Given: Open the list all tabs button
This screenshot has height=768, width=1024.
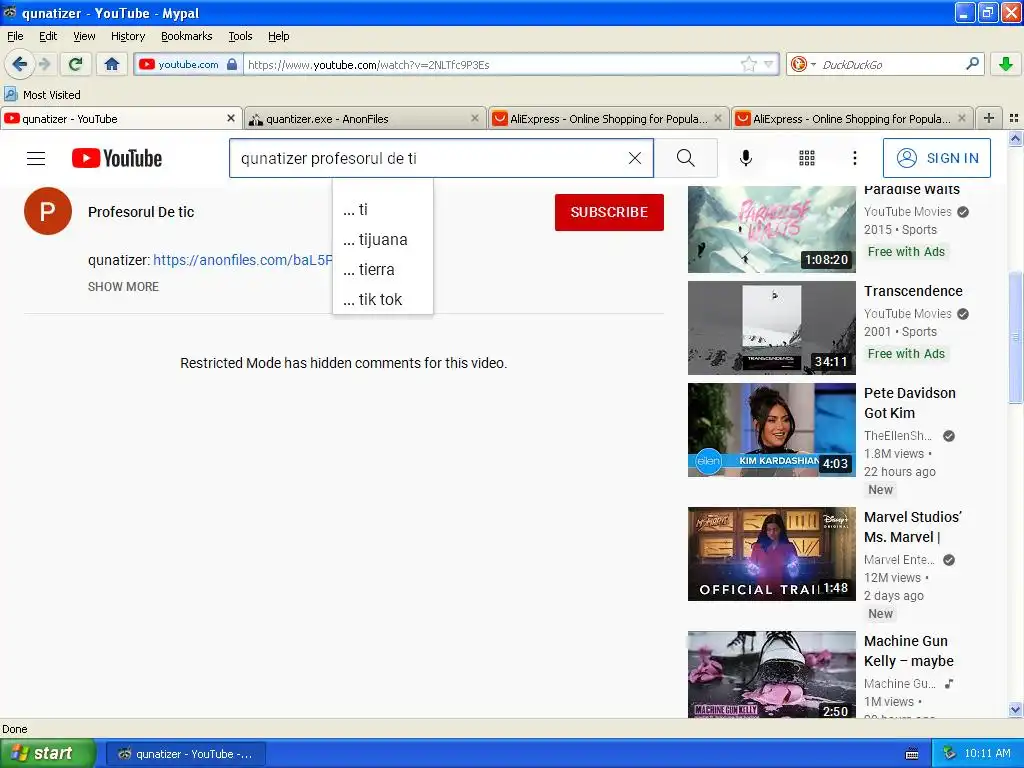Looking at the screenshot, I should 1014,118.
